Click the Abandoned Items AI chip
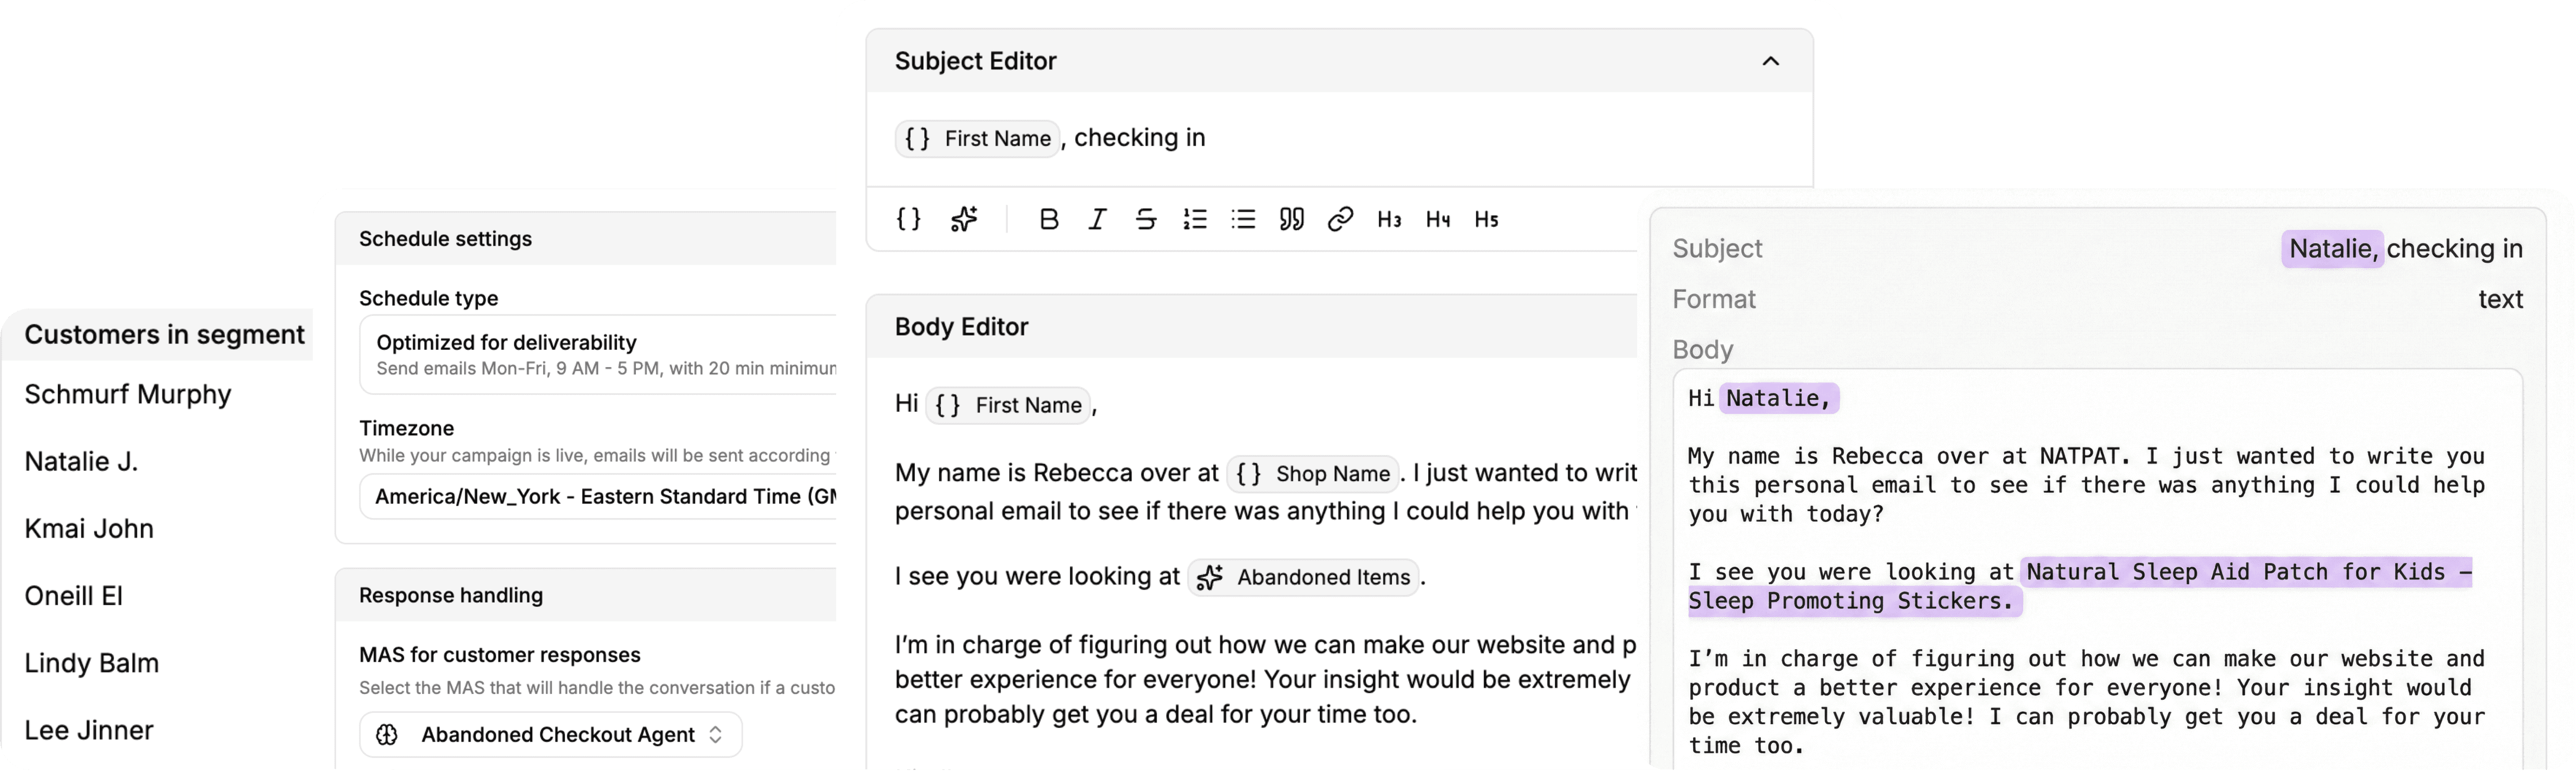This screenshot has height=771, width=2576. tap(1304, 577)
